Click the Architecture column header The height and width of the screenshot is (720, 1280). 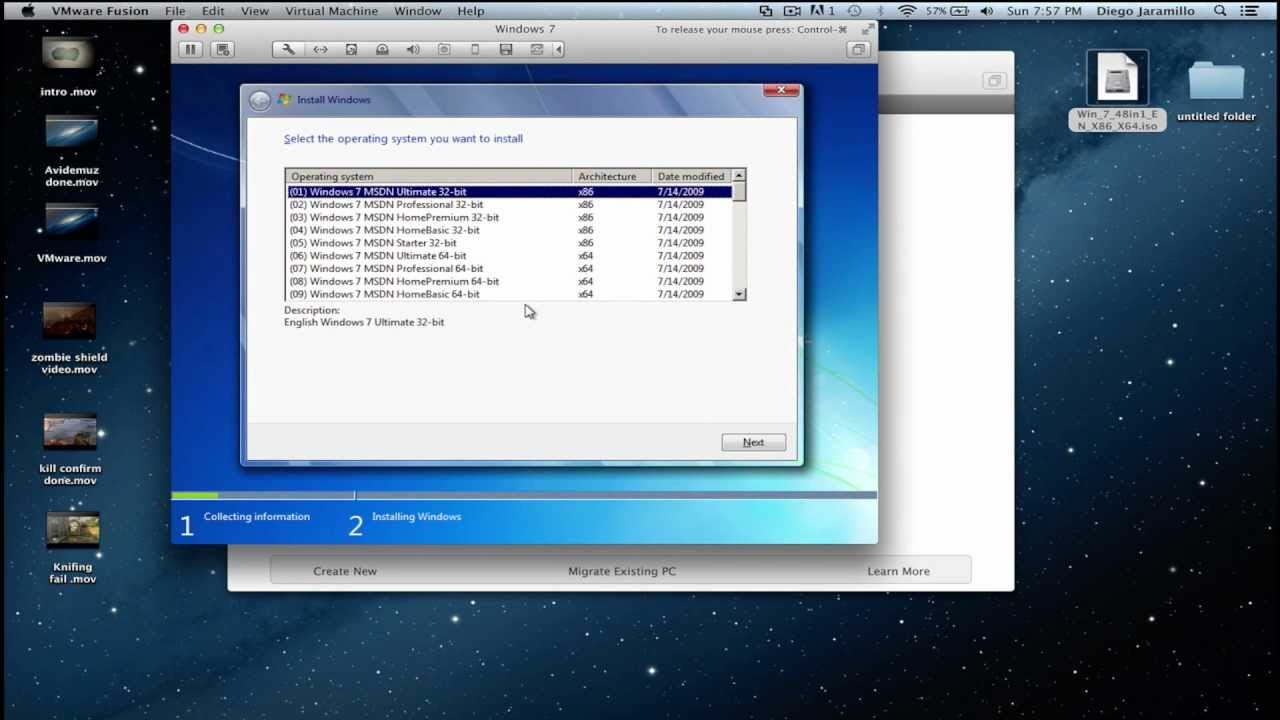[612, 176]
